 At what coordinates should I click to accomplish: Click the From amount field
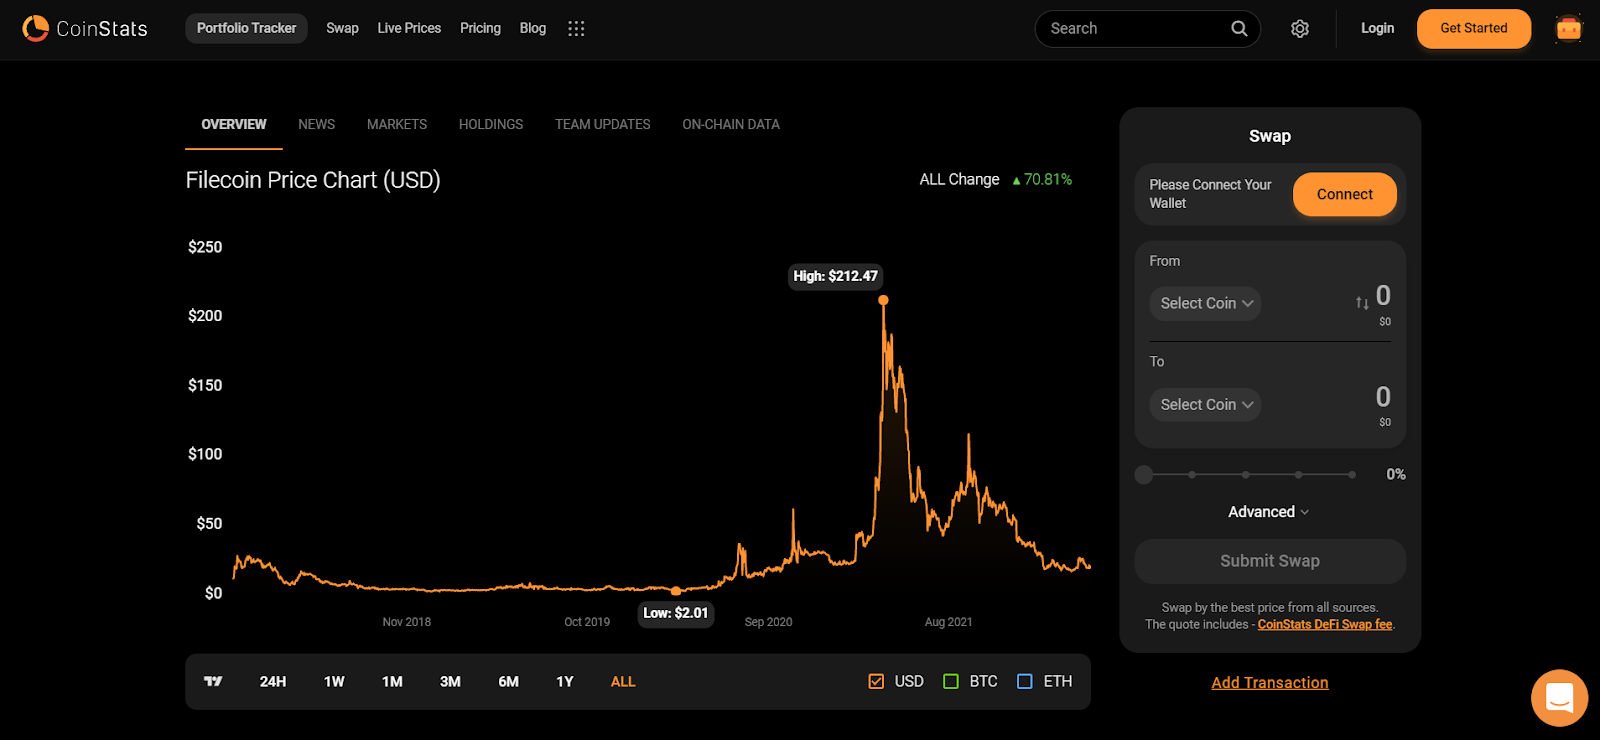(1383, 295)
